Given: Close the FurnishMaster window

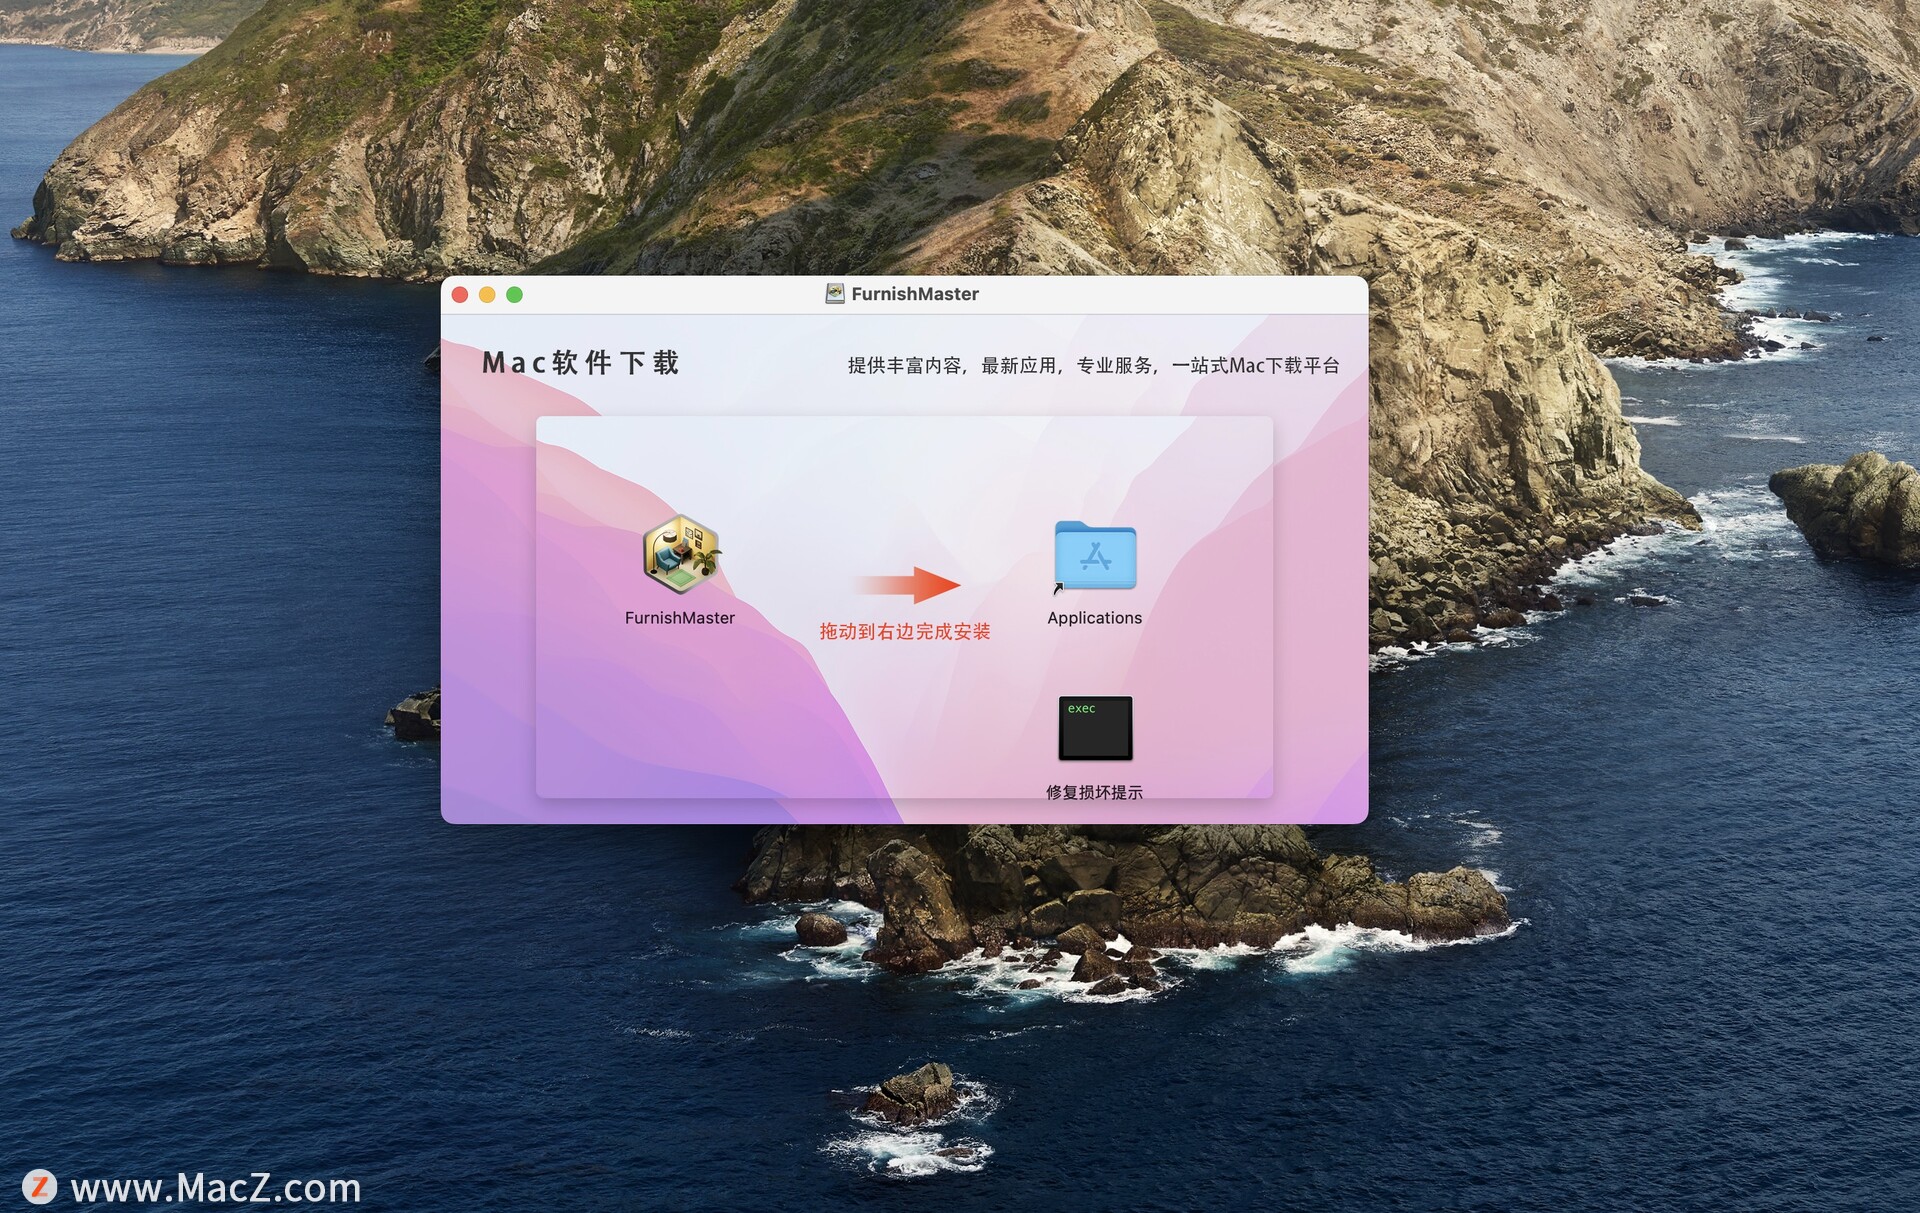Looking at the screenshot, I should 460,294.
